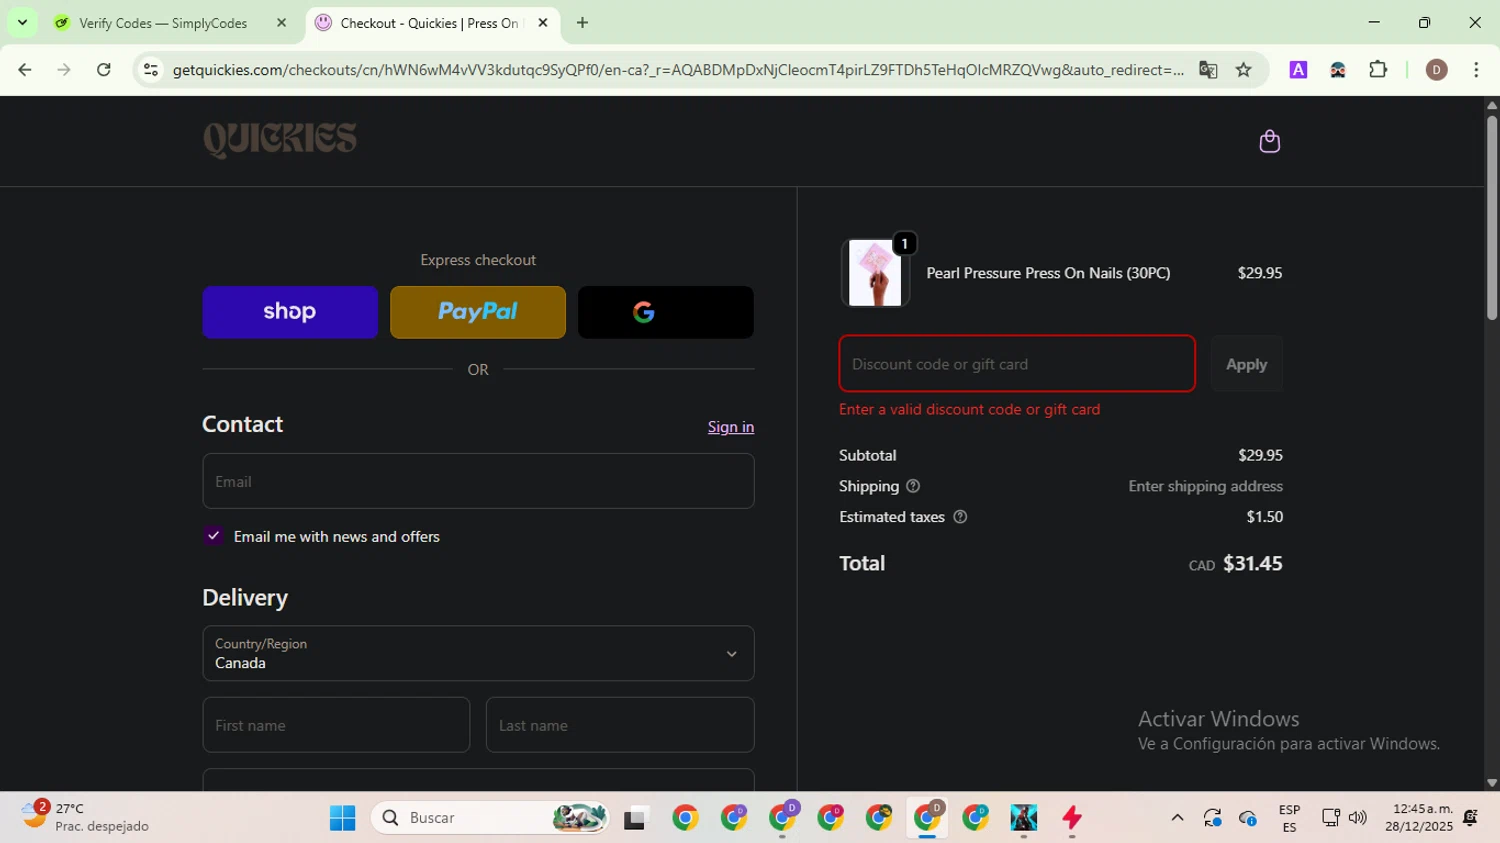Open the purple A extension icon

(1298, 70)
